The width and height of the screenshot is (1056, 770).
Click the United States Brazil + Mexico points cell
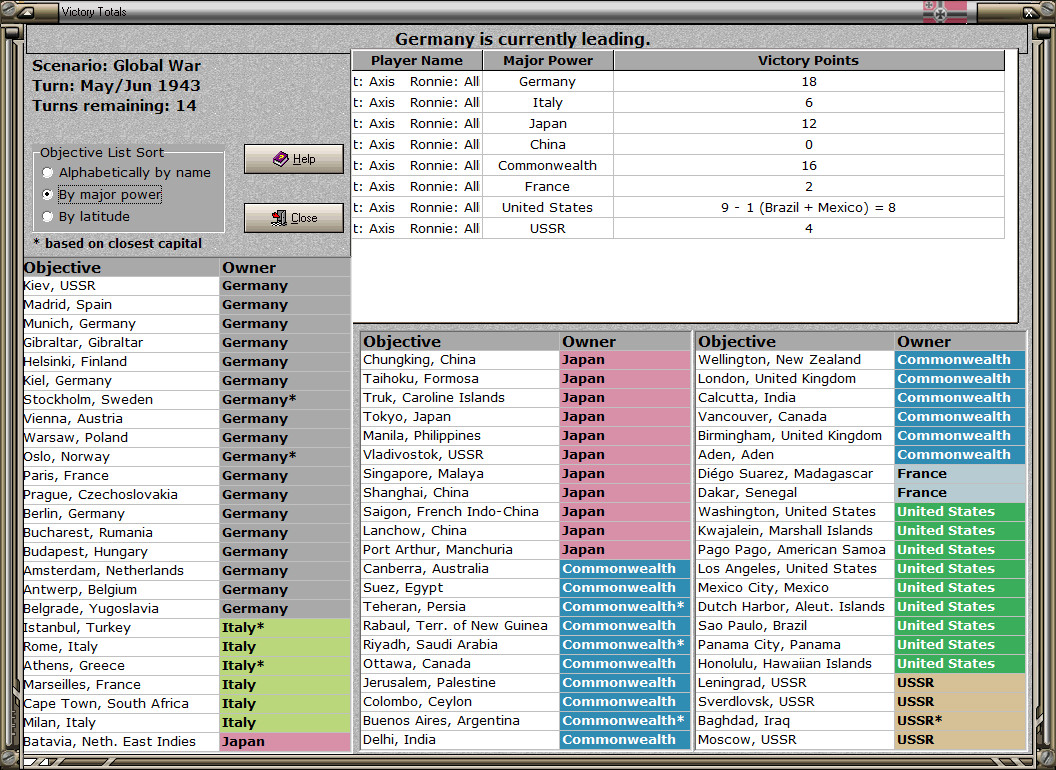click(x=809, y=207)
